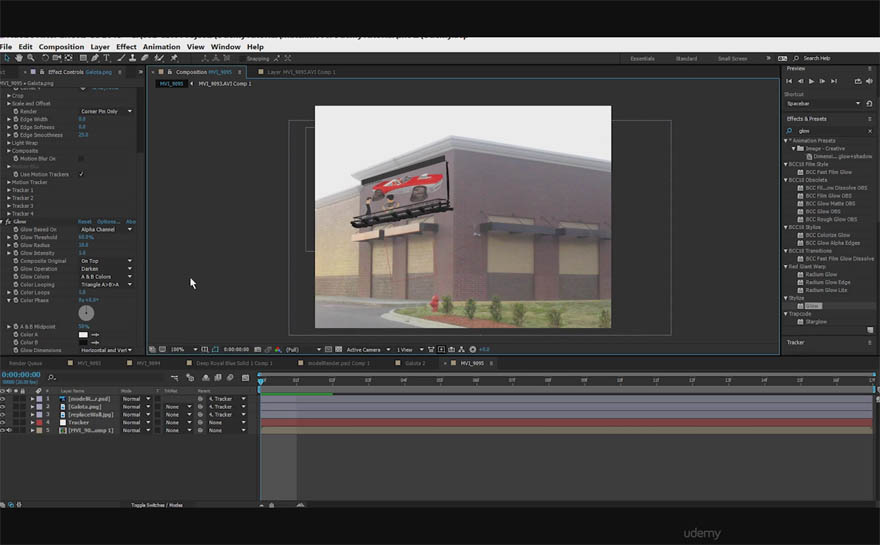
Task: Toggle Motion Blur On checkbox
Action: [82, 158]
